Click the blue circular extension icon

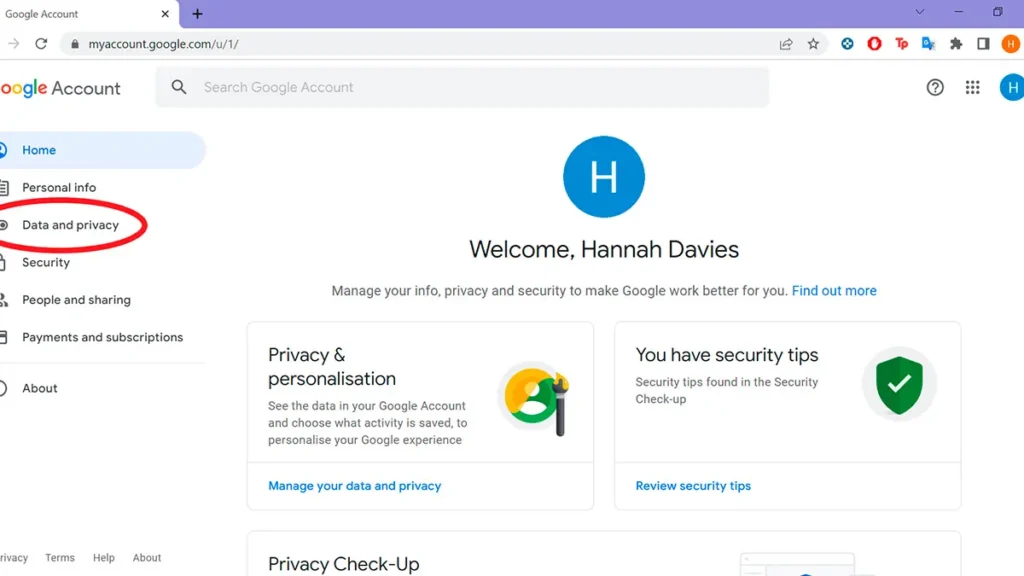tap(847, 44)
